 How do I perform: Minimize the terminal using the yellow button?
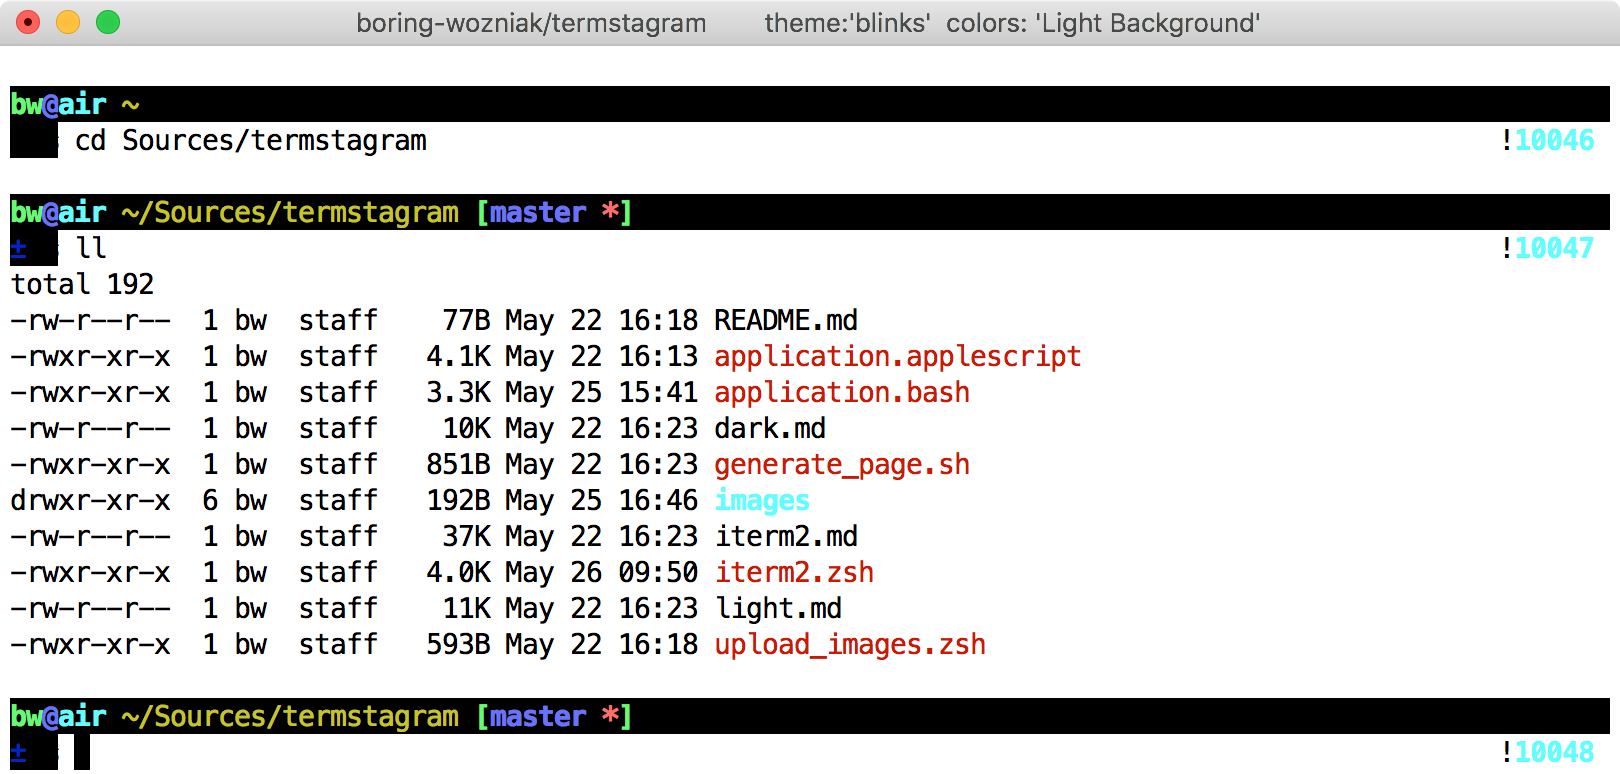point(68,22)
